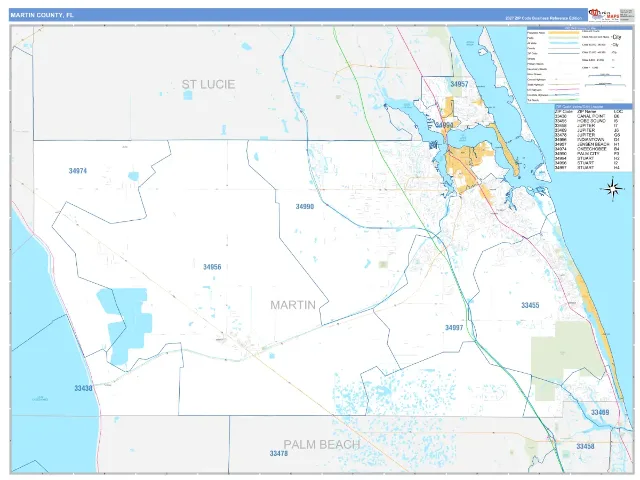
Task: Click the "PALM BEACH" county label
Action: (x=322, y=444)
